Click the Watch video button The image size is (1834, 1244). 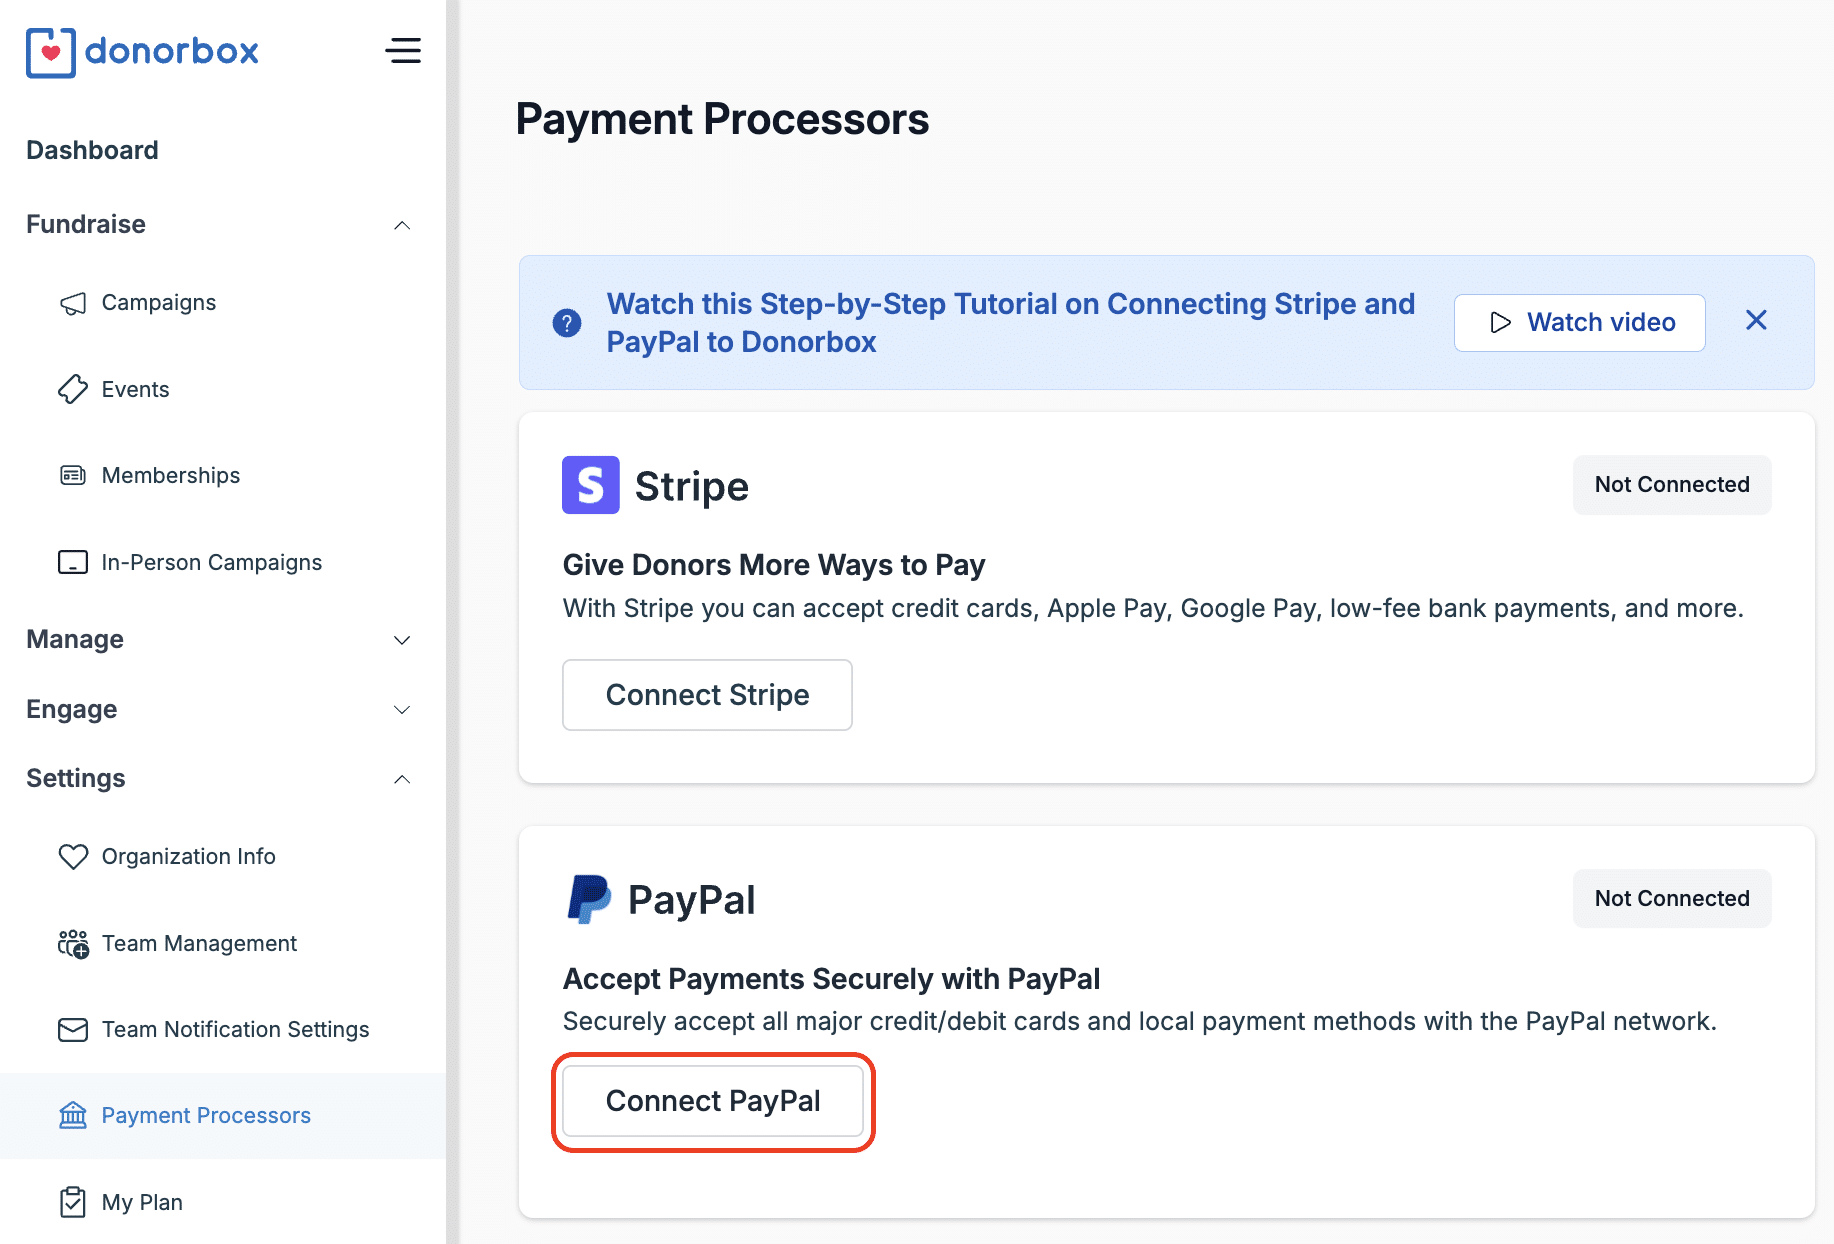pos(1579,323)
